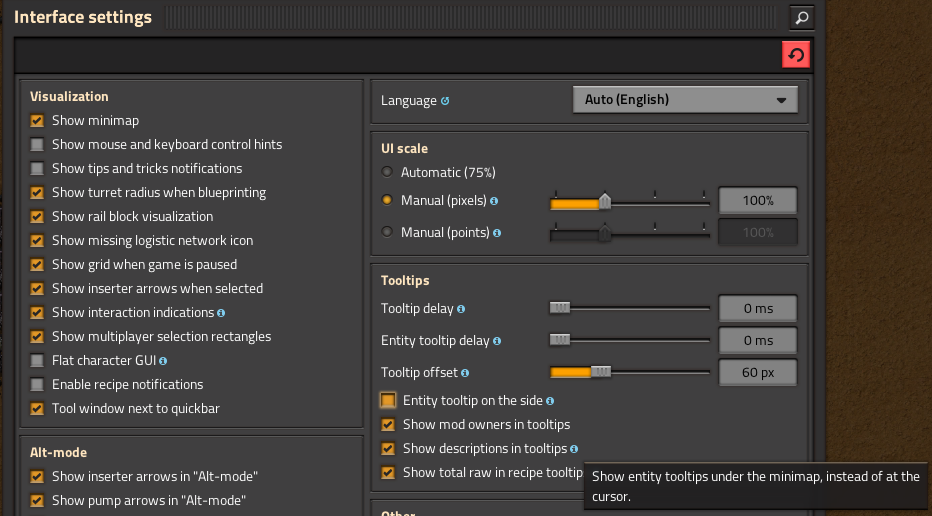Disable Show pump arrows in Alt-mode
The height and width of the screenshot is (516, 932).
(37, 501)
